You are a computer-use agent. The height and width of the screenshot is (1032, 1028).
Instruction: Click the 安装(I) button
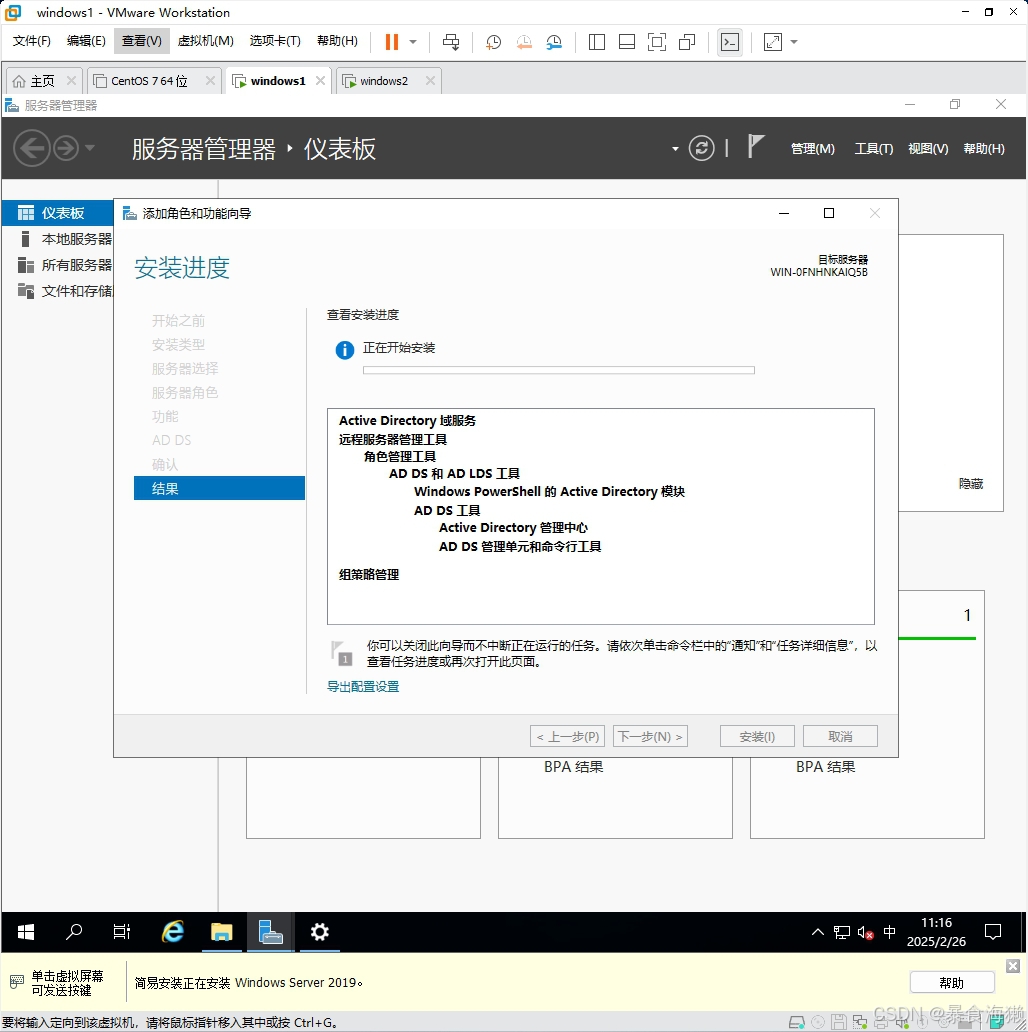coord(757,736)
